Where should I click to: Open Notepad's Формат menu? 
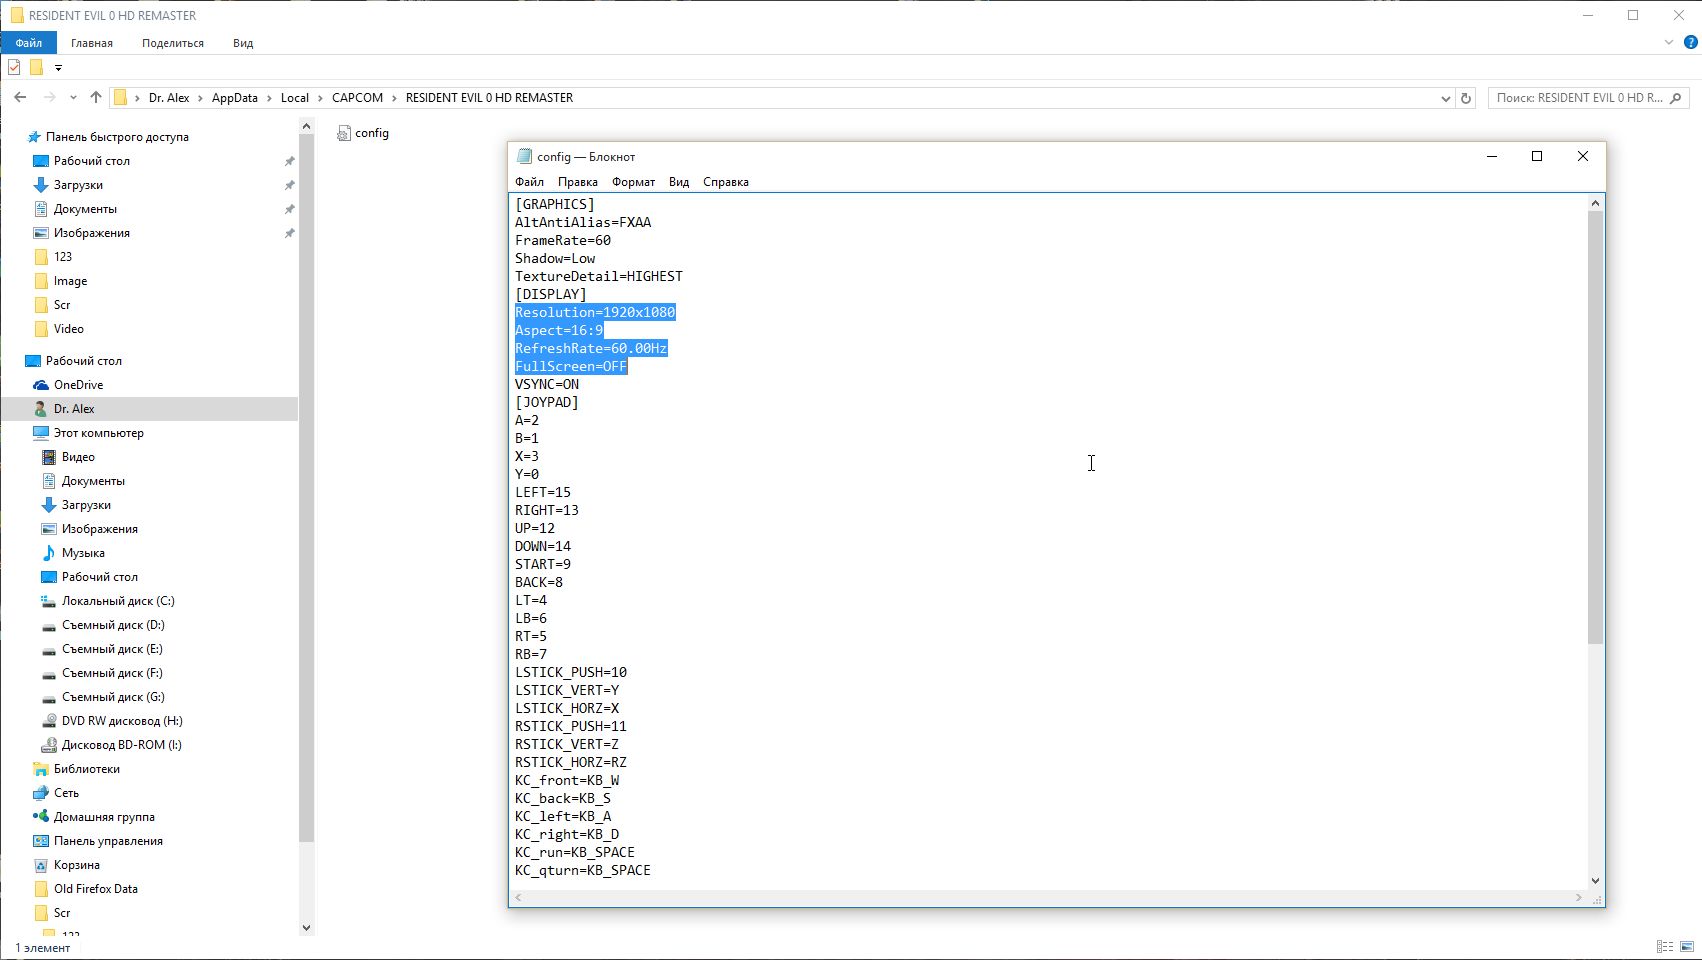click(x=633, y=182)
